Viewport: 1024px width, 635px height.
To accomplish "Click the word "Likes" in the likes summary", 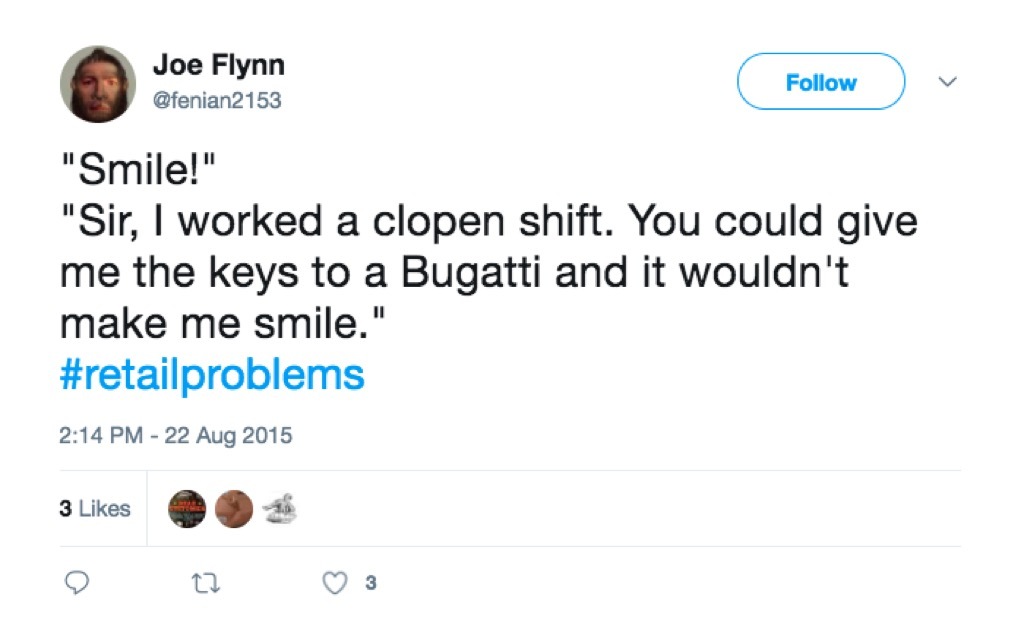I will coord(105,509).
